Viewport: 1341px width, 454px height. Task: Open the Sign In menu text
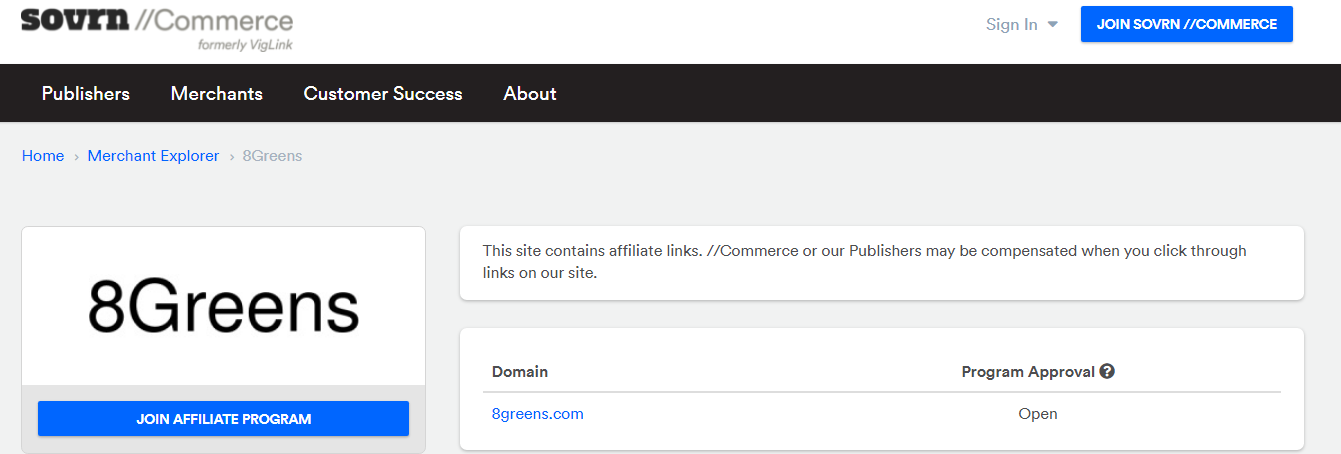point(1011,25)
